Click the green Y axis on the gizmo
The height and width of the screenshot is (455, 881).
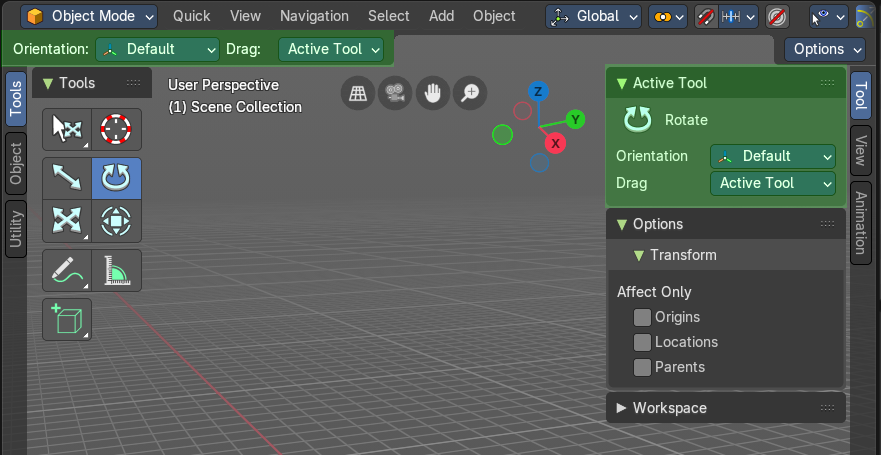(575, 119)
